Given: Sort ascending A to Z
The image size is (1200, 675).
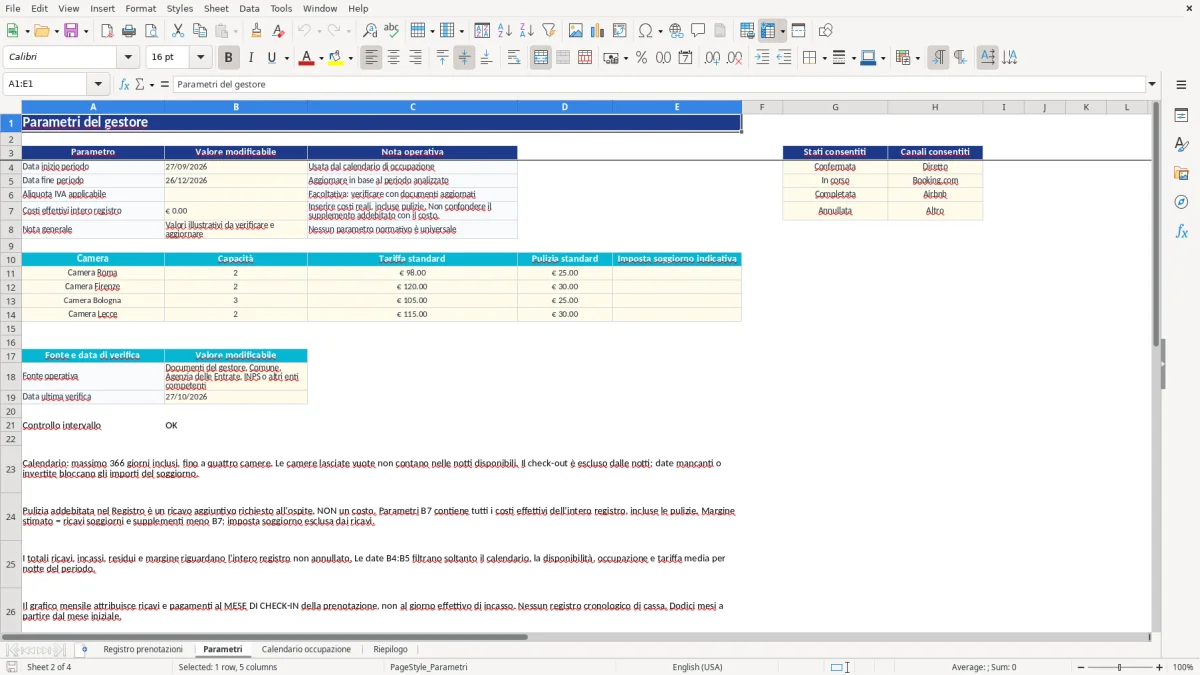Looking at the screenshot, I should (x=504, y=31).
